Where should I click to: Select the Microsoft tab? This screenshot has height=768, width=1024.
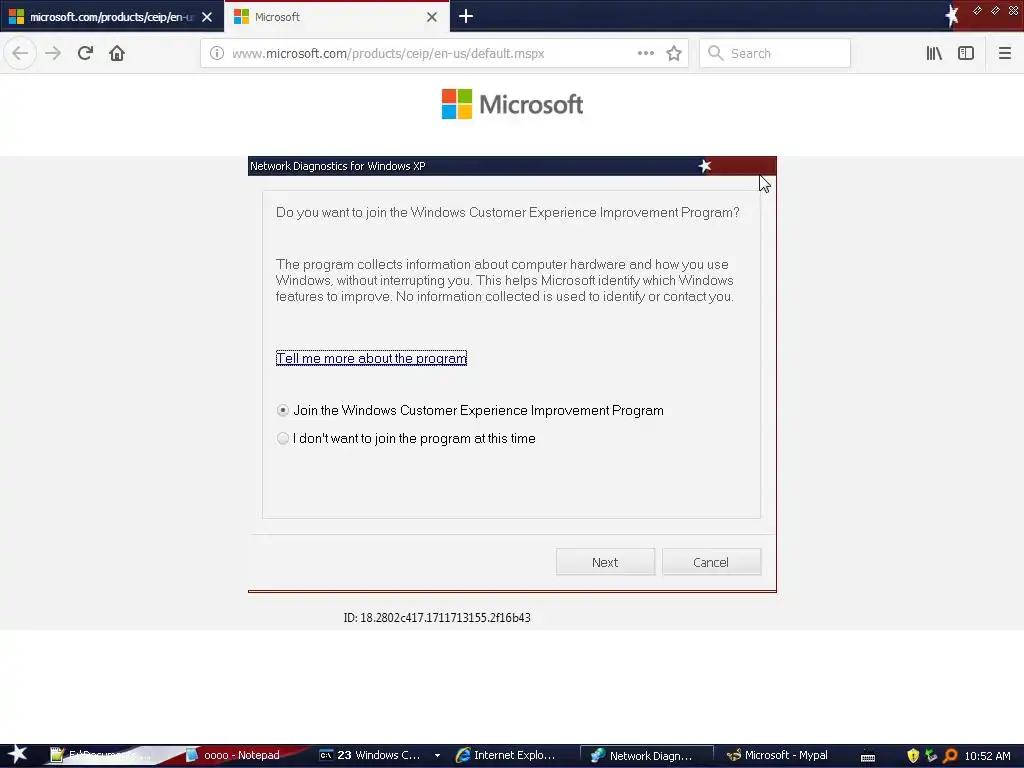pos(336,17)
